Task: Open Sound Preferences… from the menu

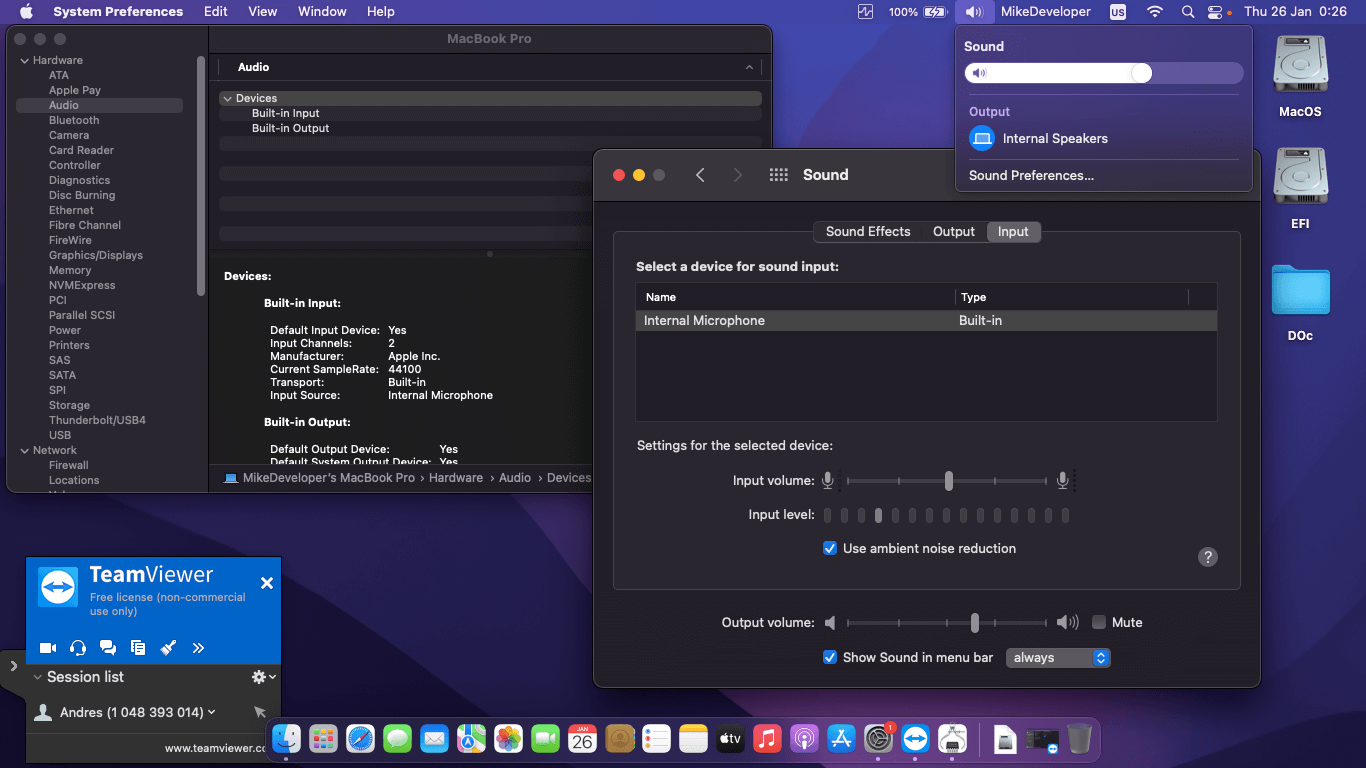Action: click(x=1031, y=175)
